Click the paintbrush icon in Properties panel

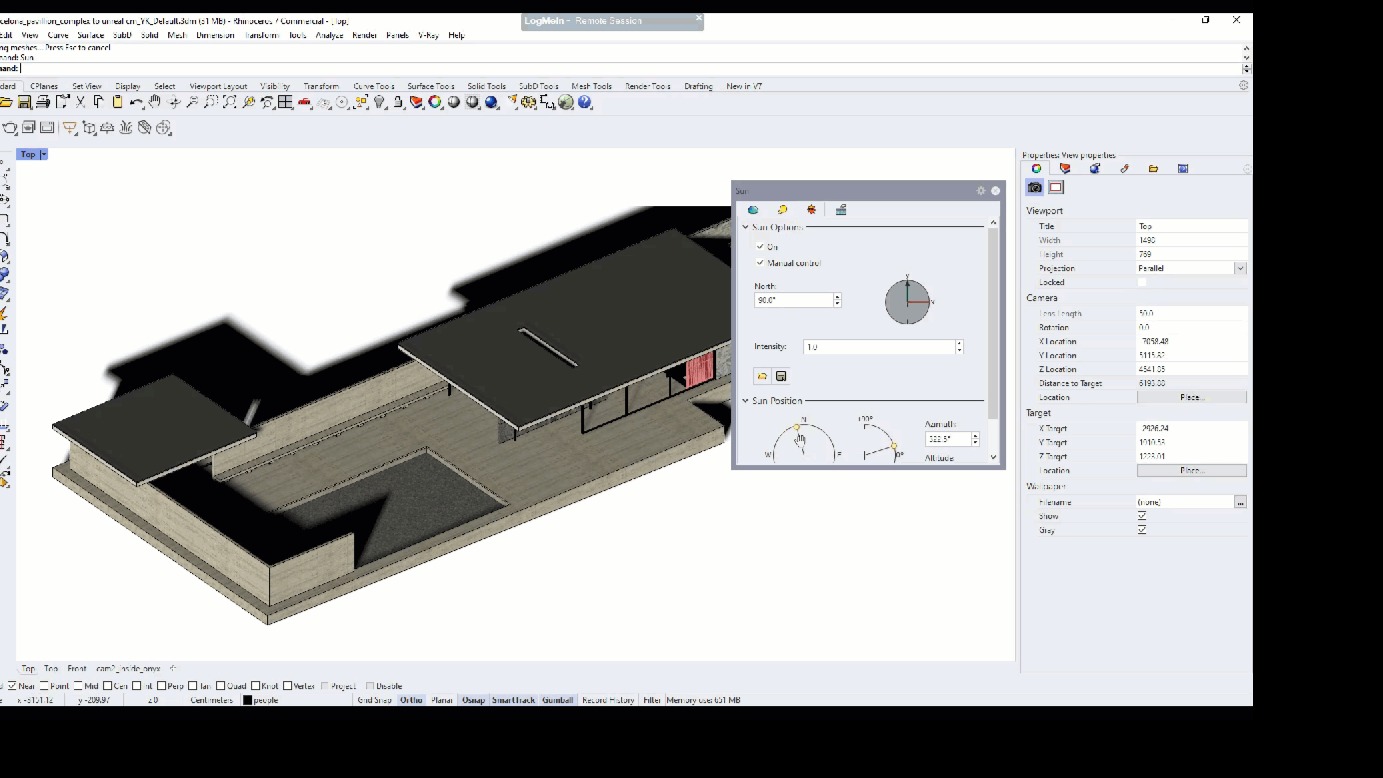tap(1124, 169)
